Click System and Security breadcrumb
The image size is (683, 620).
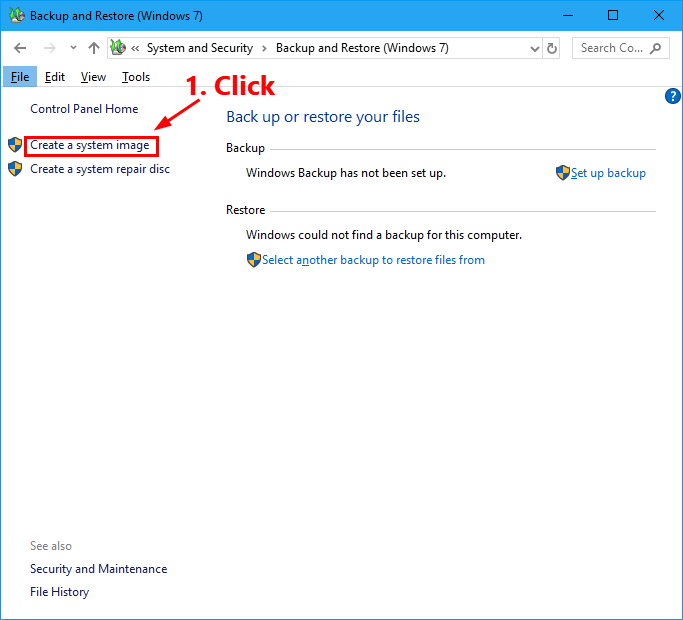[200, 48]
